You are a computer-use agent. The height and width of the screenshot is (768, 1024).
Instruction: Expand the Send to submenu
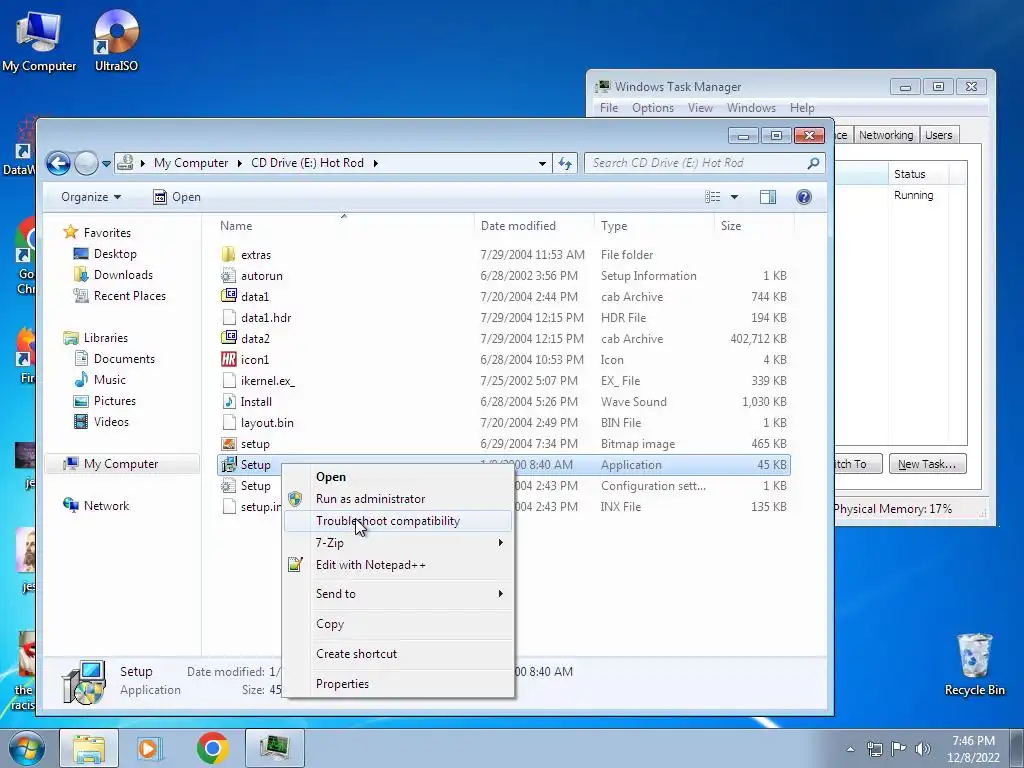tap(397, 594)
